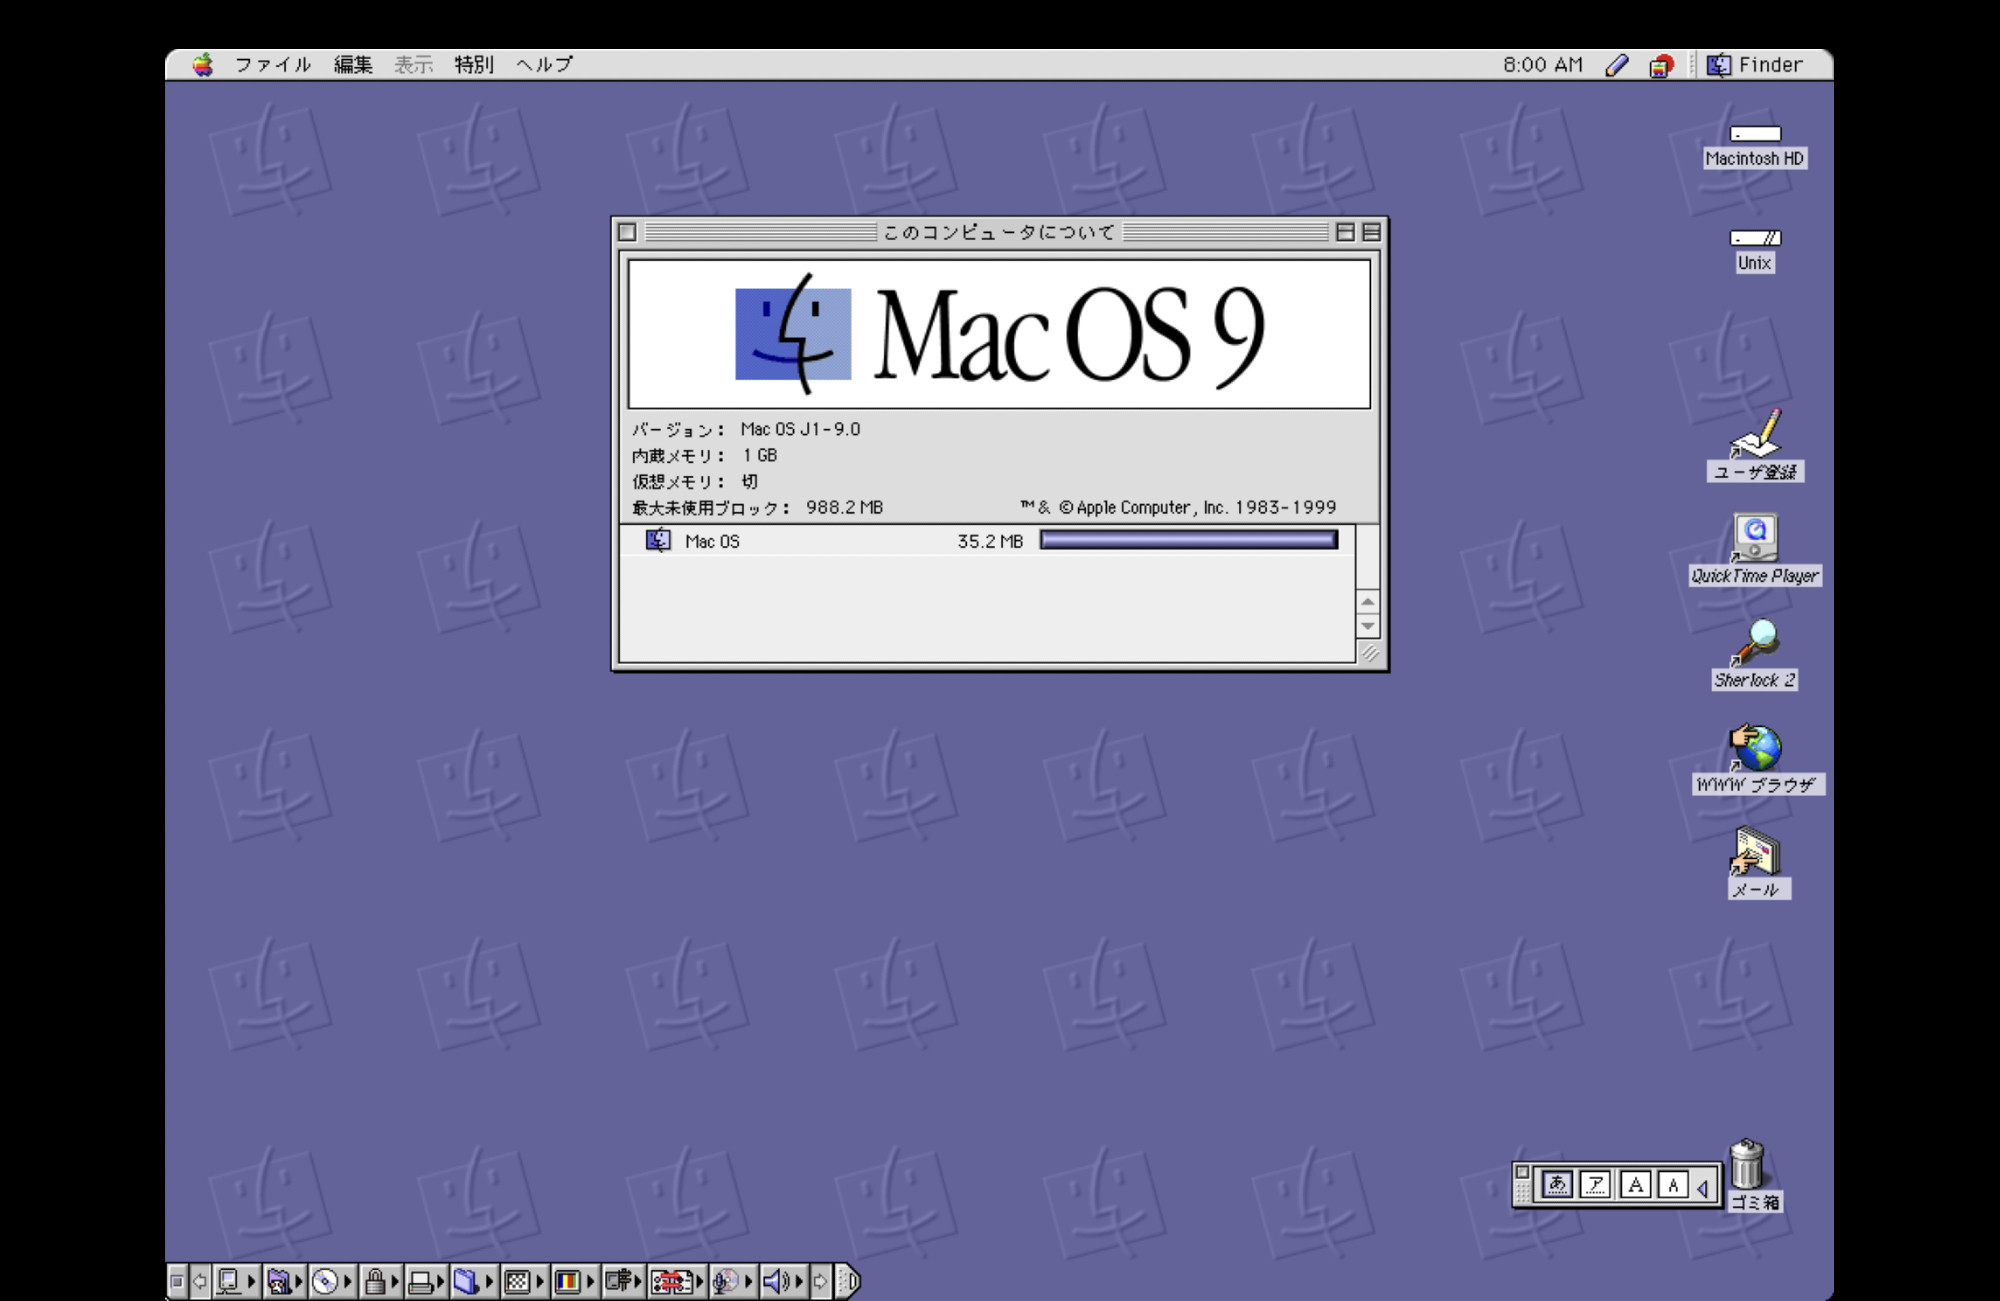The height and width of the screenshot is (1301, 2000).
Task: Click the Mac OS 9 logo banner
Action: tap(999, 334)
